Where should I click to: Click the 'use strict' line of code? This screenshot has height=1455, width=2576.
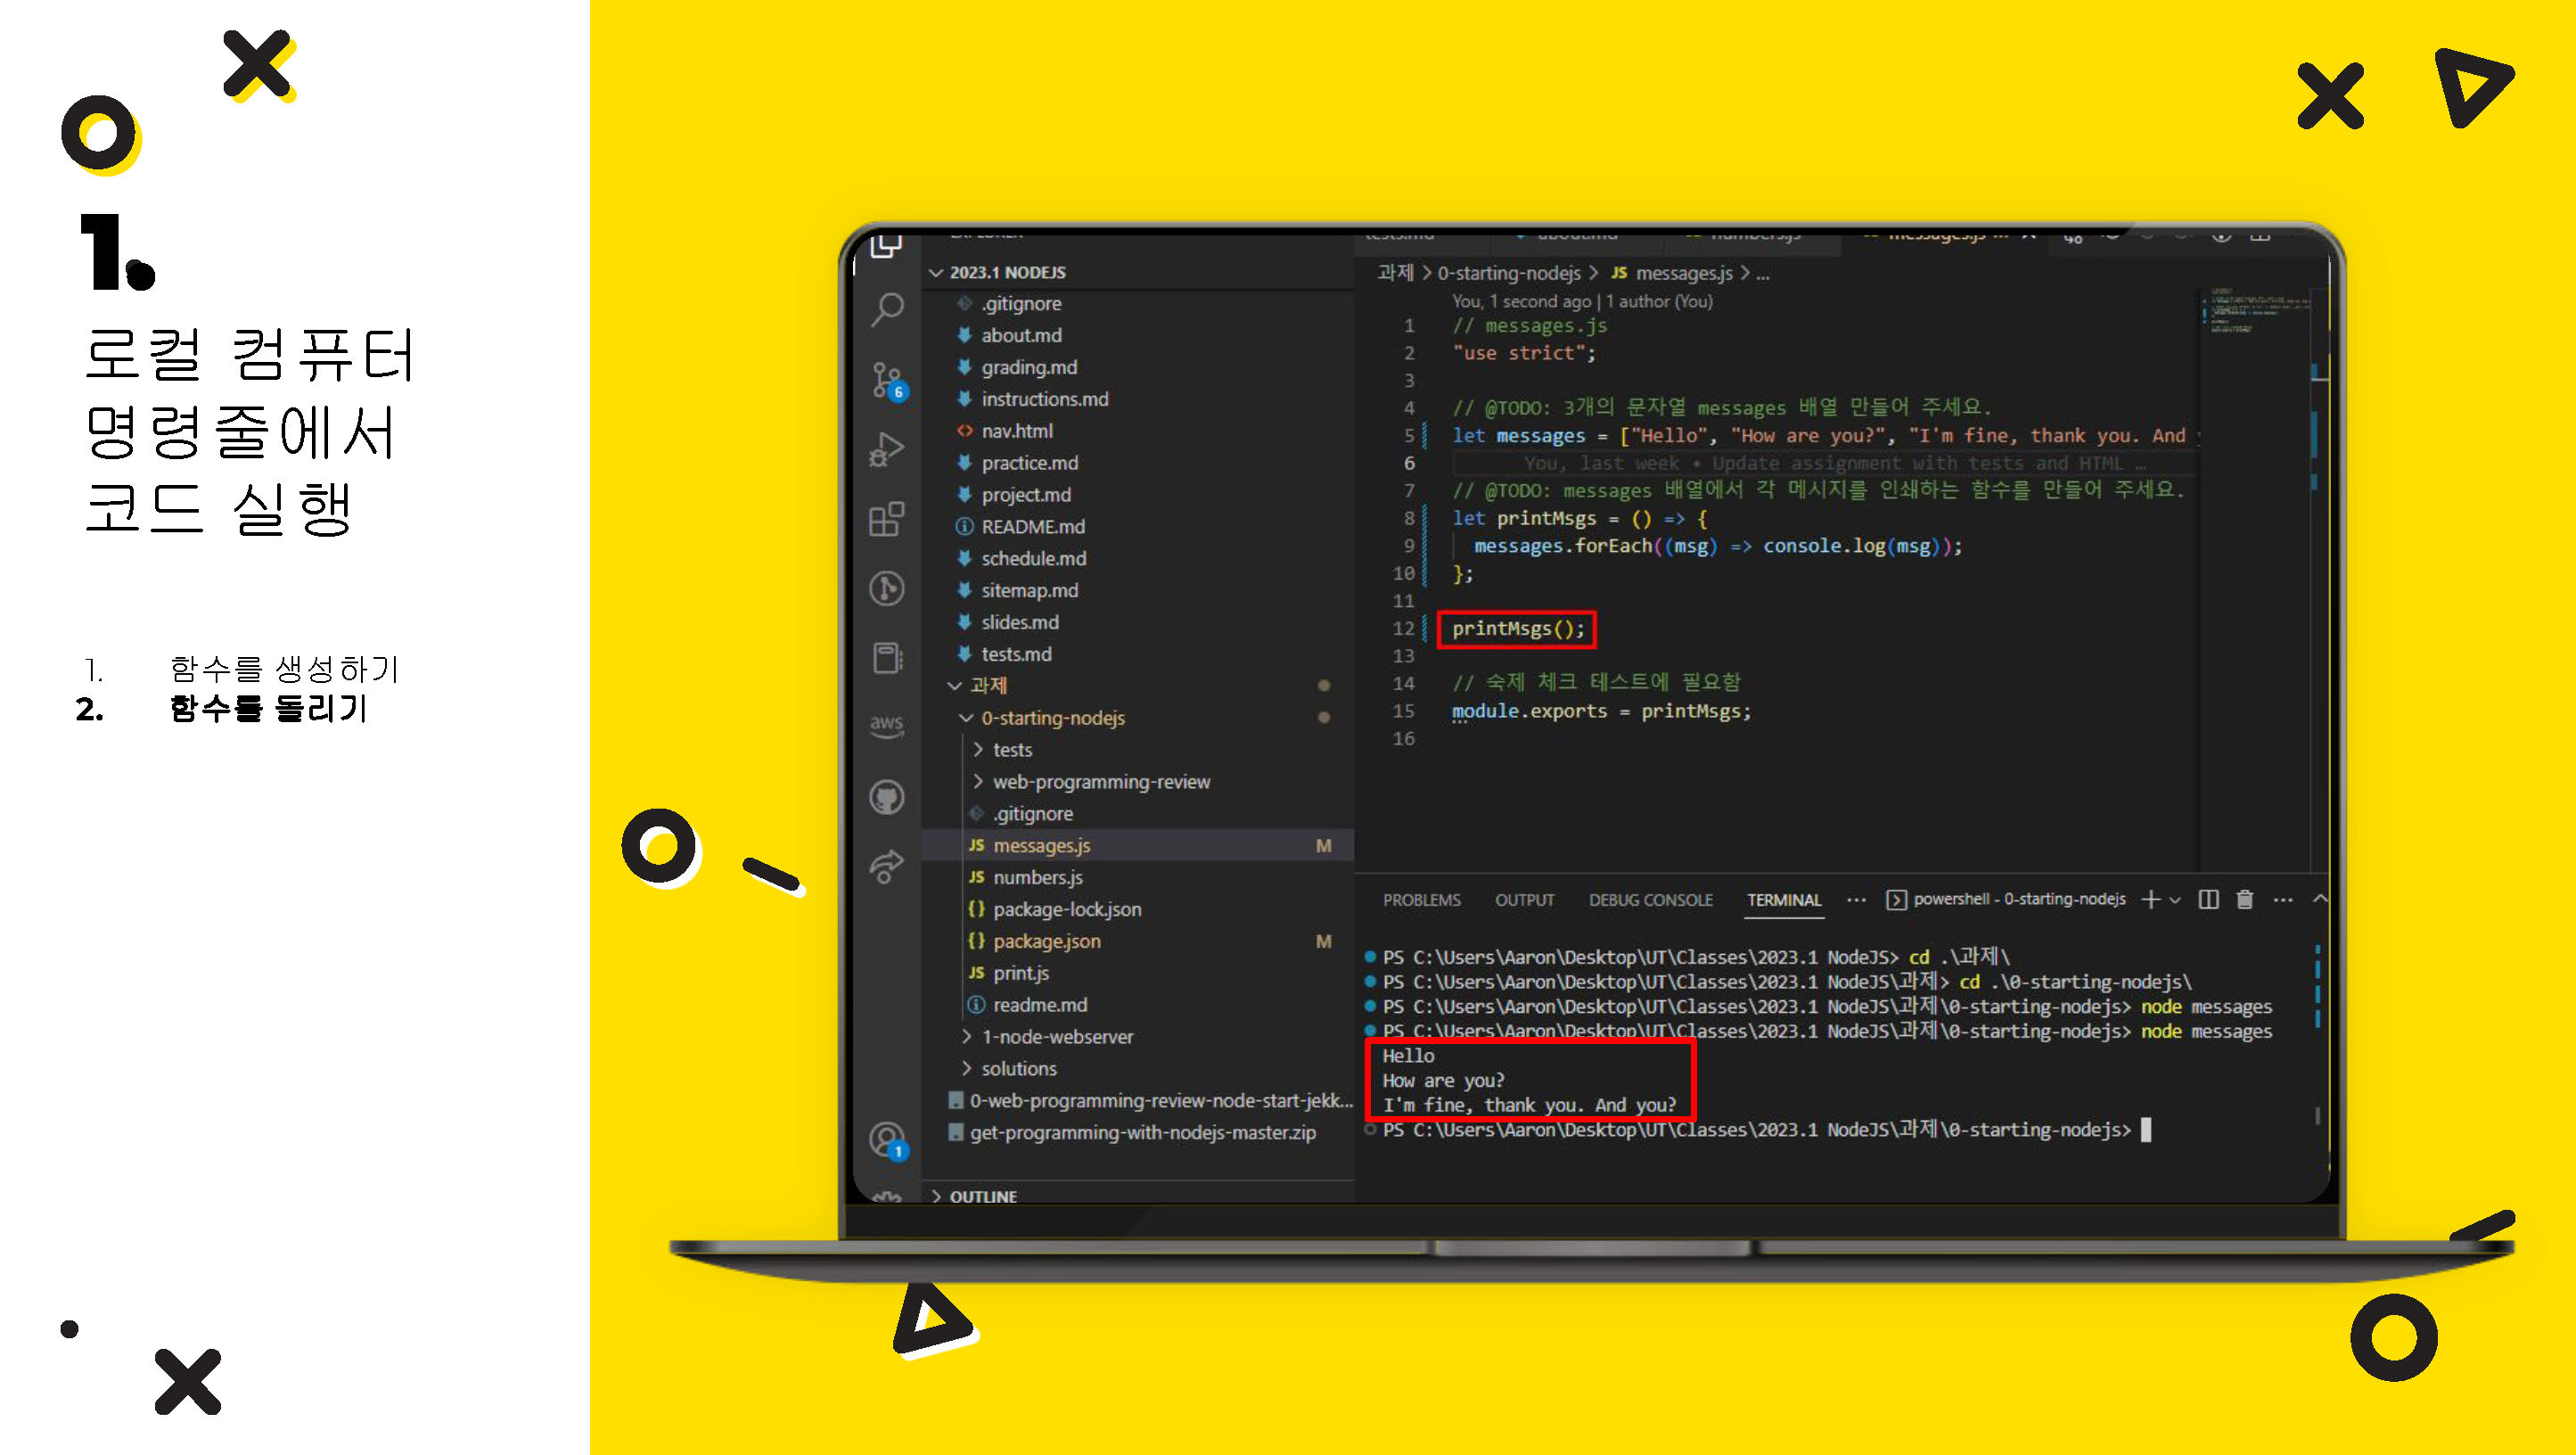click(1524, 353)
